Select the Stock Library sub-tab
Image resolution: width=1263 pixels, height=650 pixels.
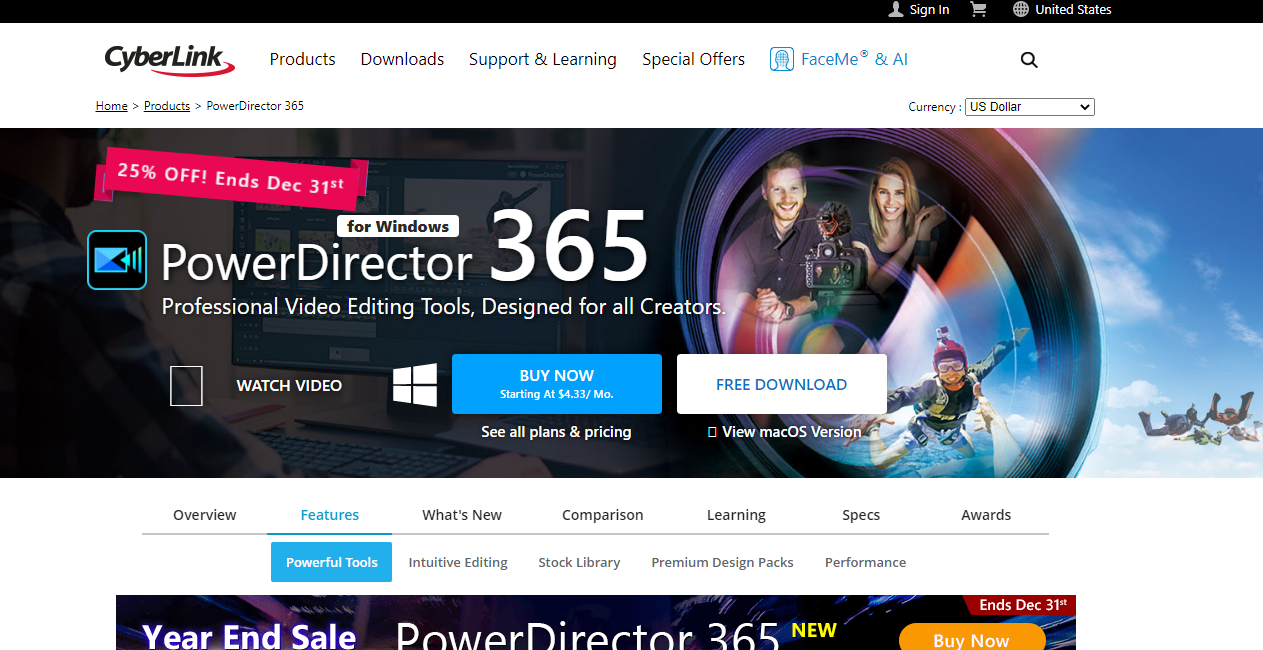tap(579, 562)
